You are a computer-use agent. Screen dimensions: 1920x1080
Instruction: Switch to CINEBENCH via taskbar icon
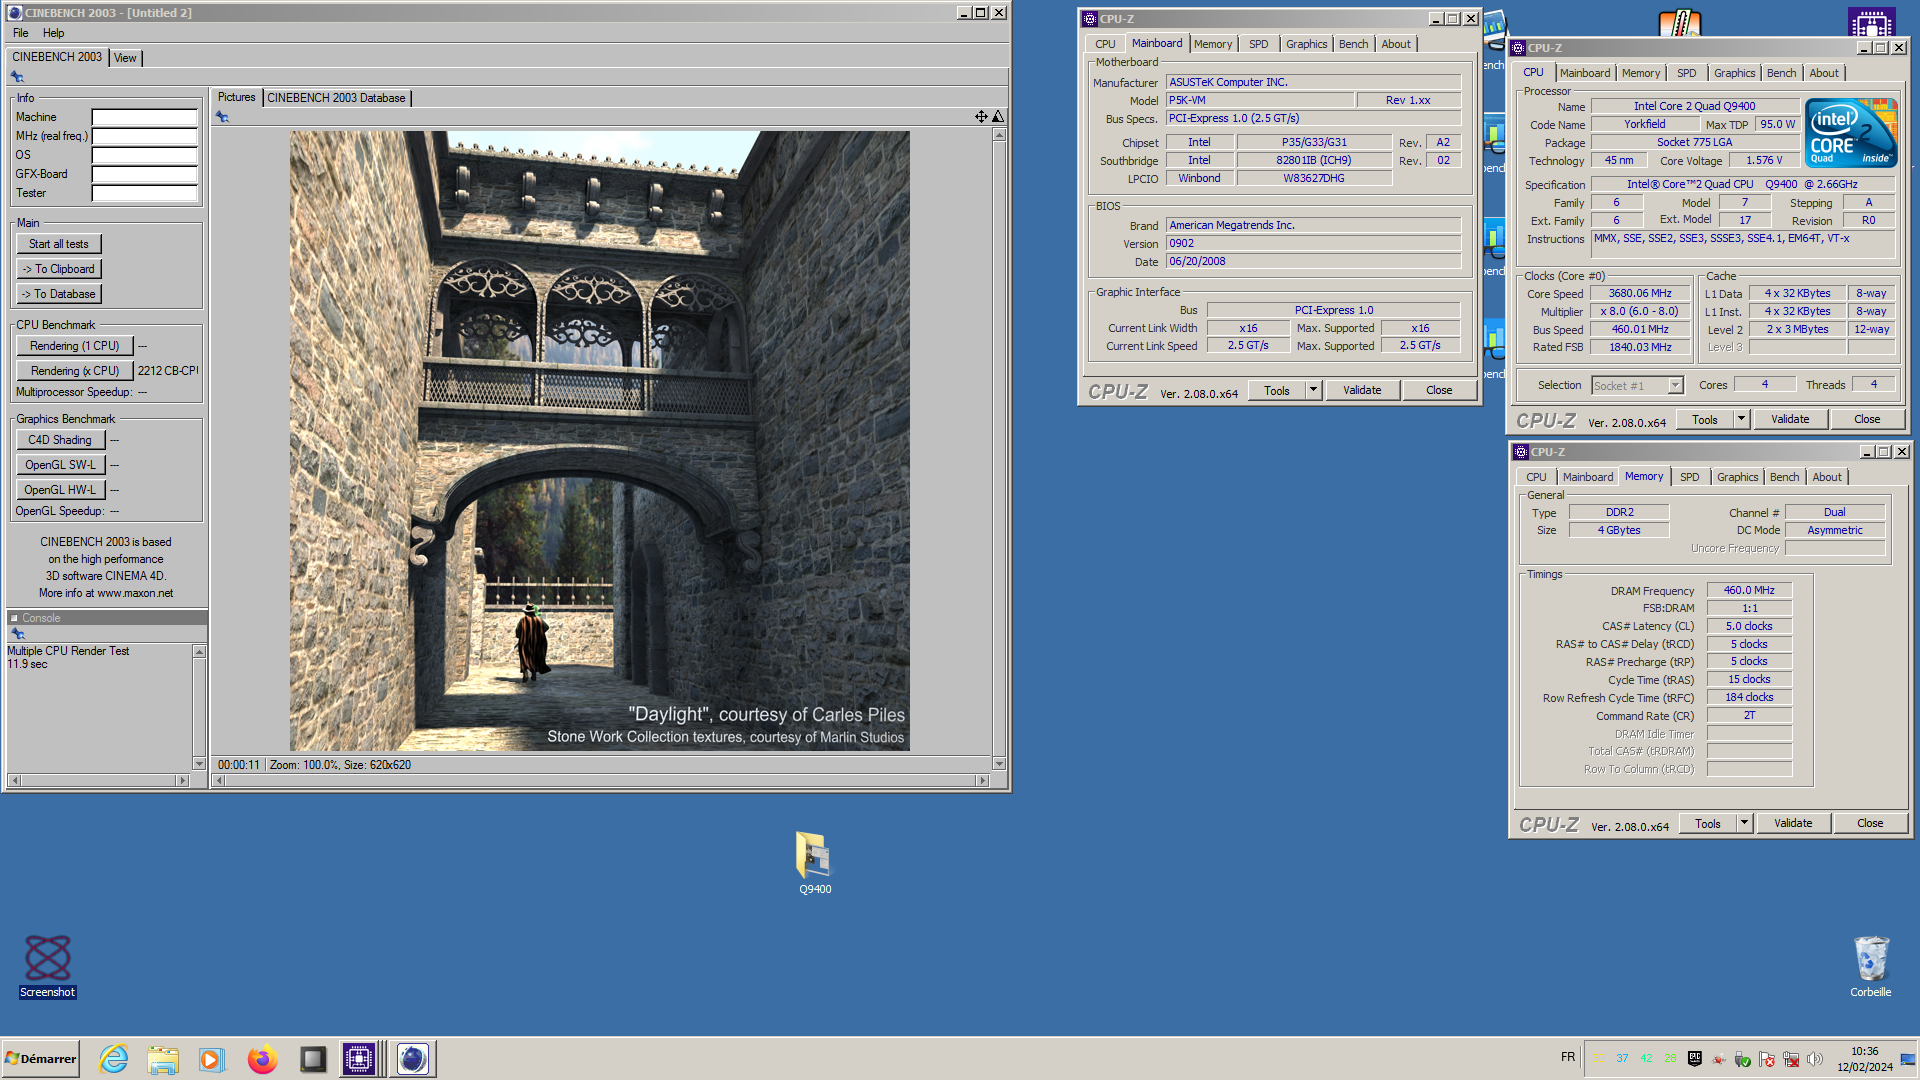tap(412, 1059)
